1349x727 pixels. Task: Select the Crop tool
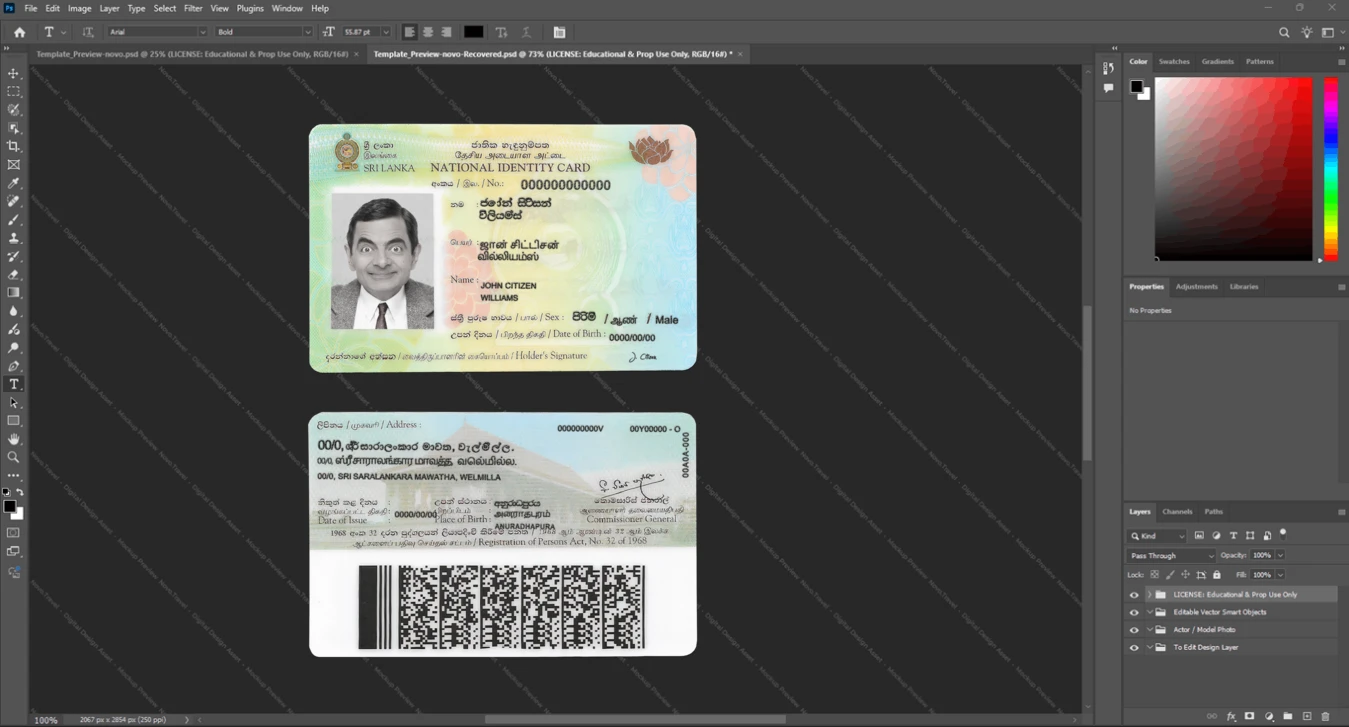(x=14, y=146)
